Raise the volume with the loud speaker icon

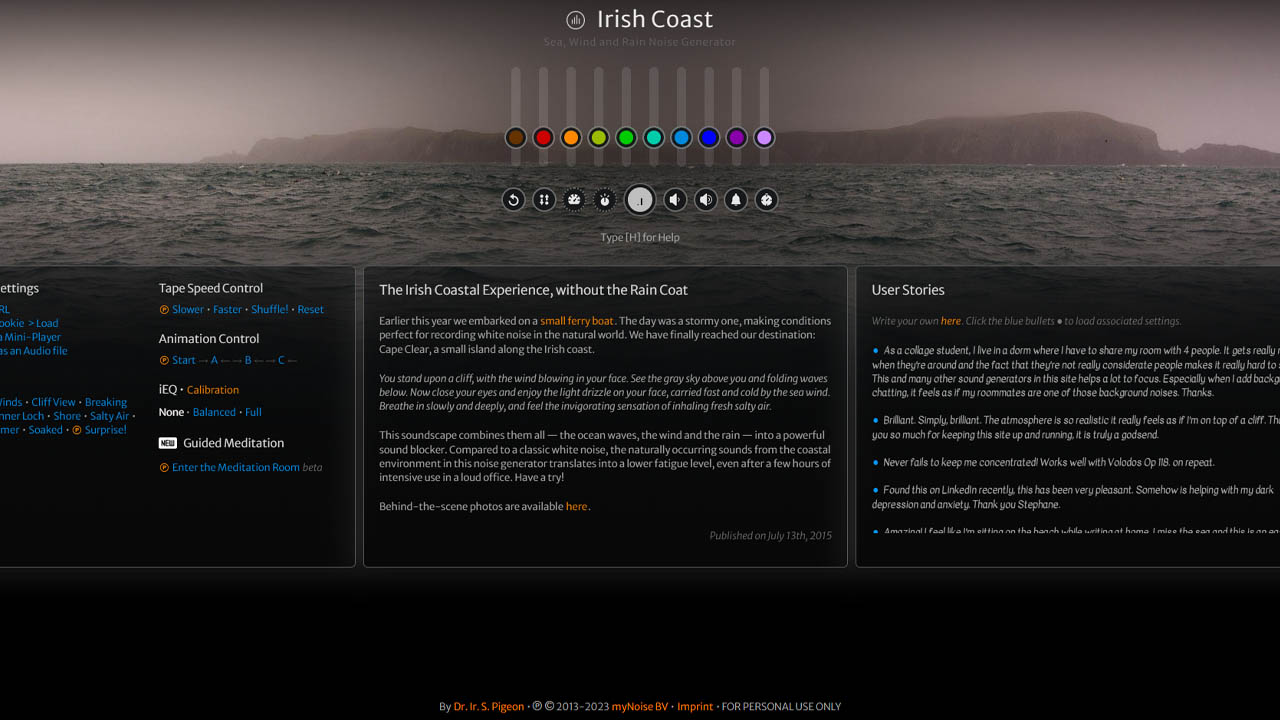(x=706, y=200)
